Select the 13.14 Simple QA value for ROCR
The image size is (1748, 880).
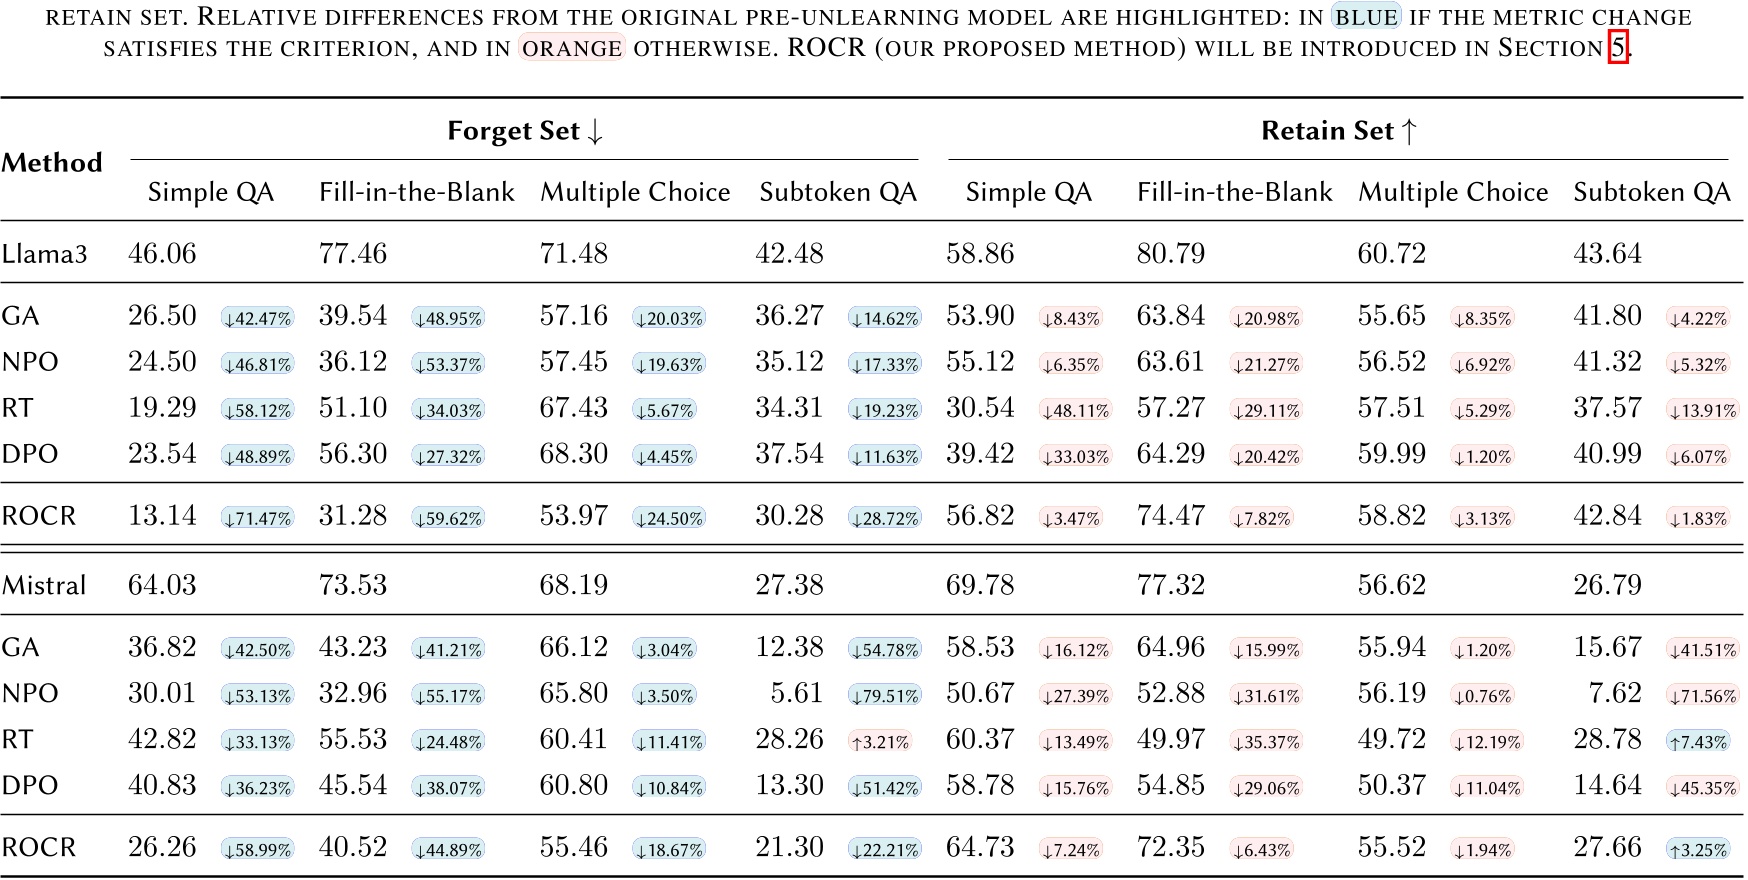pos(162,516)
